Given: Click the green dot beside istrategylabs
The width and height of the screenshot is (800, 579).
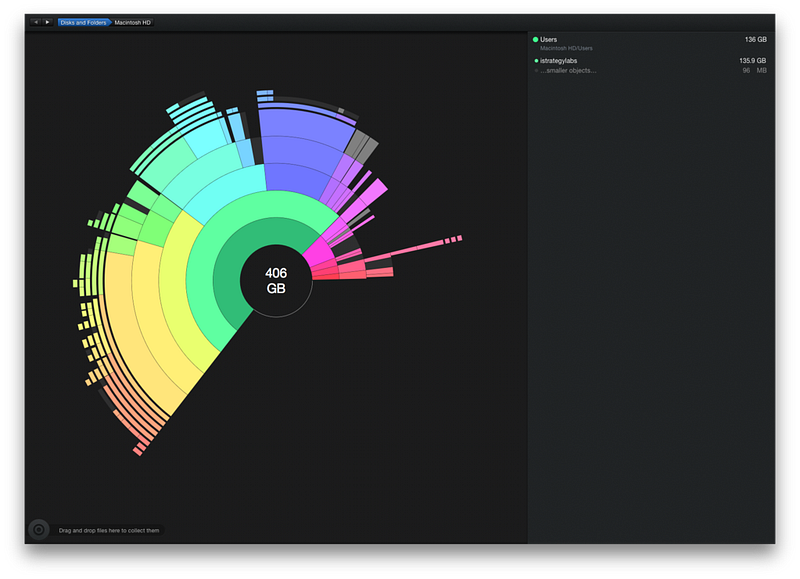Looking at the screenshot, I should click(536, 61).
